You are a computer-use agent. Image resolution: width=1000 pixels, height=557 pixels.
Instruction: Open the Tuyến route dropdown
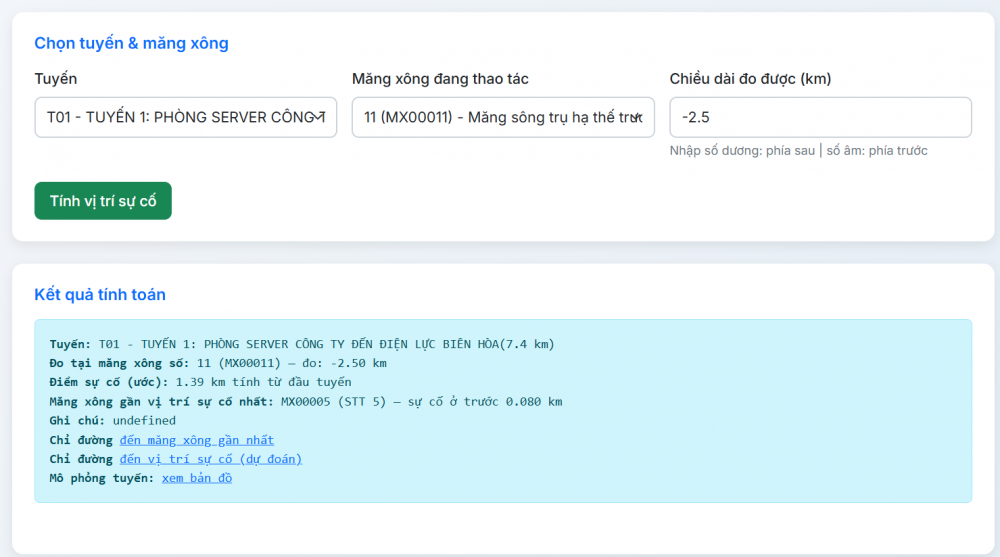tap(186, 117)
